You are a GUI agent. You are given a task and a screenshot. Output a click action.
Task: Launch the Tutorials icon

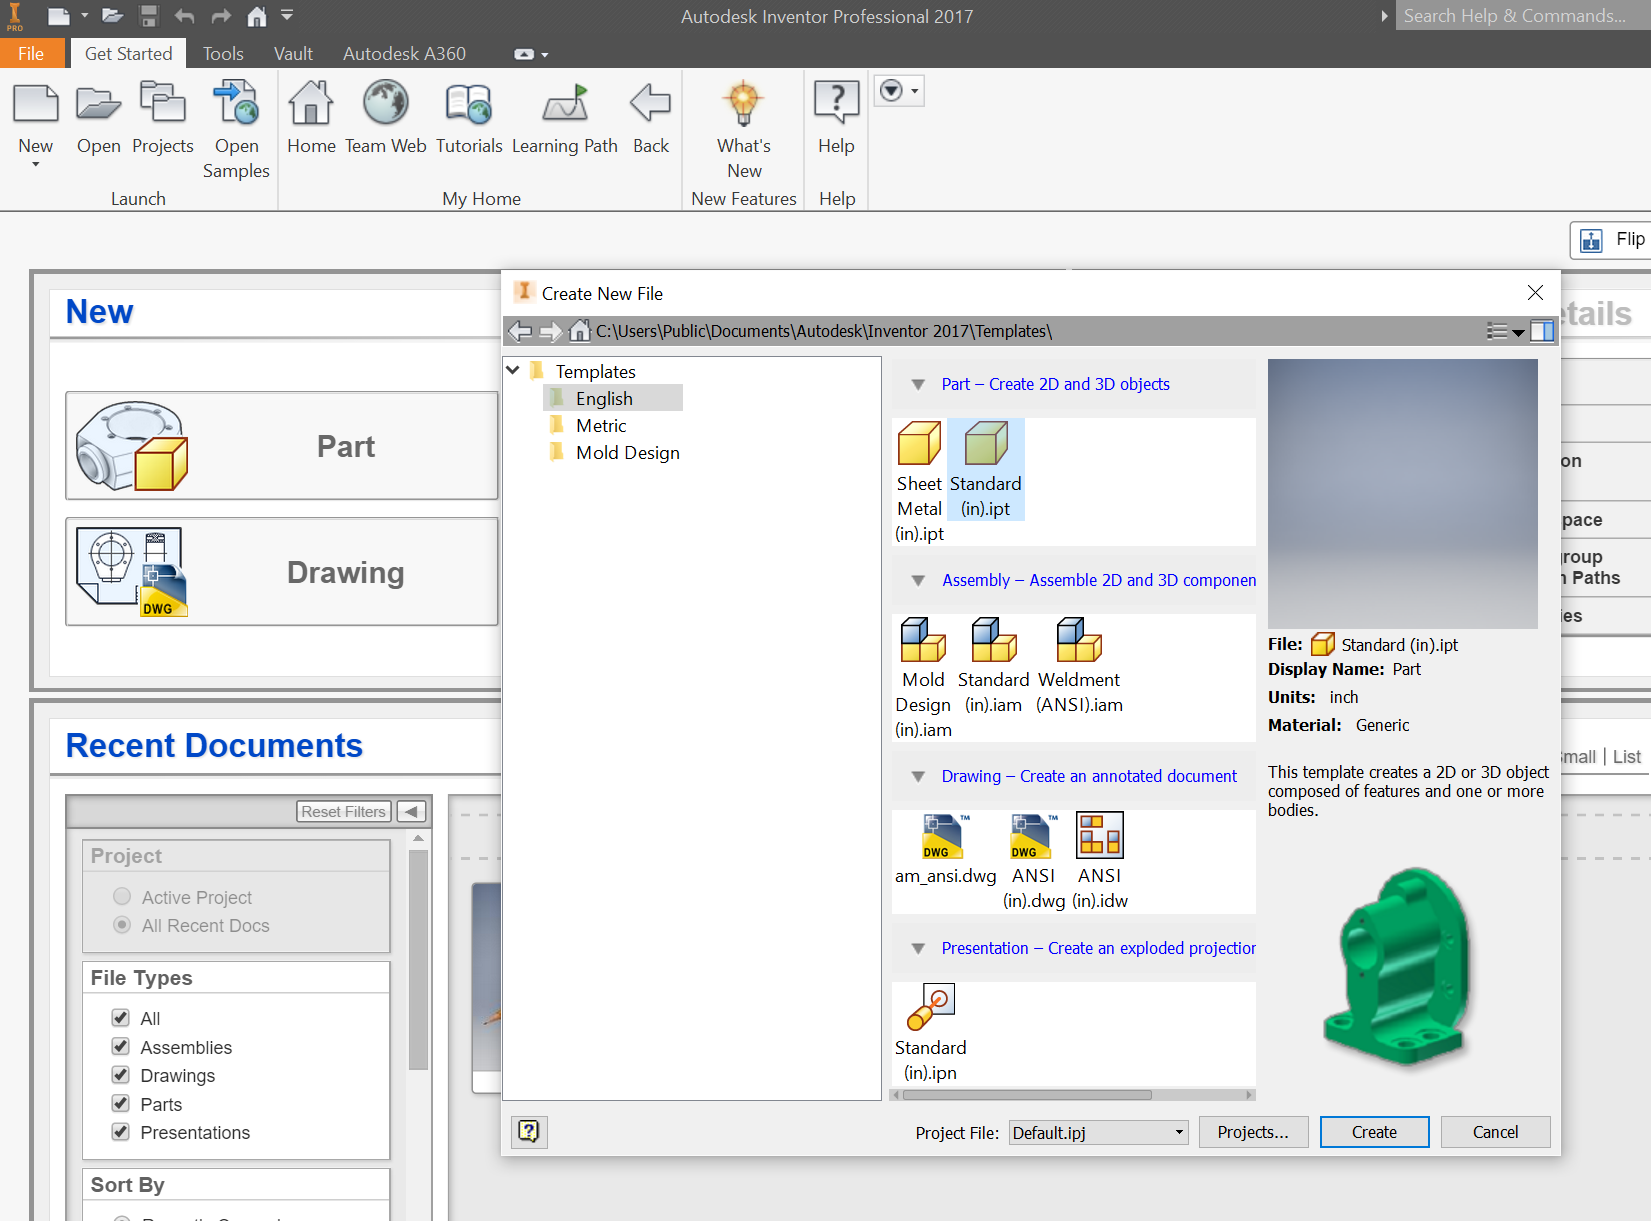(x=468, y=103)
